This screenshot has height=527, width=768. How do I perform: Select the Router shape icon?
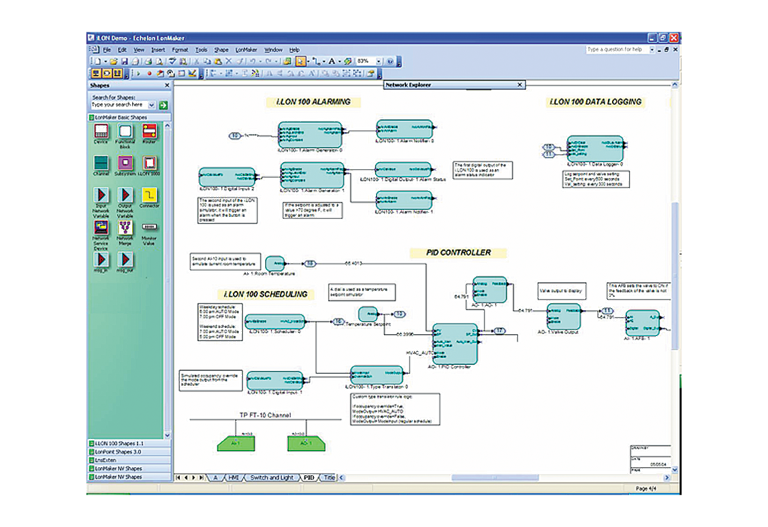149,131
